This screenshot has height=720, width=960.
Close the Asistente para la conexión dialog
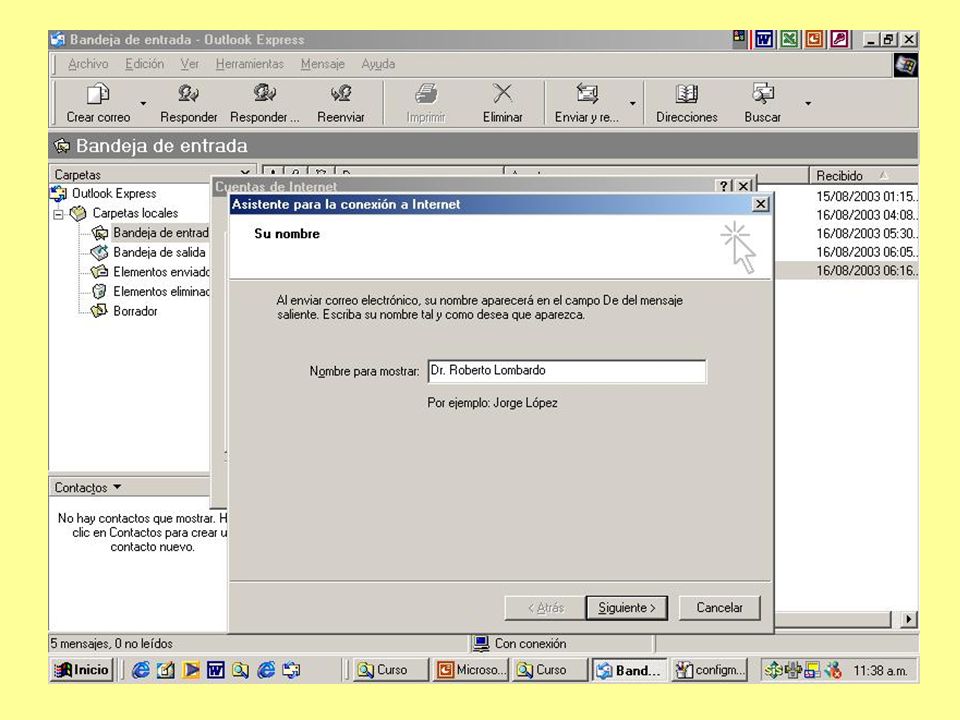[760, 204]
